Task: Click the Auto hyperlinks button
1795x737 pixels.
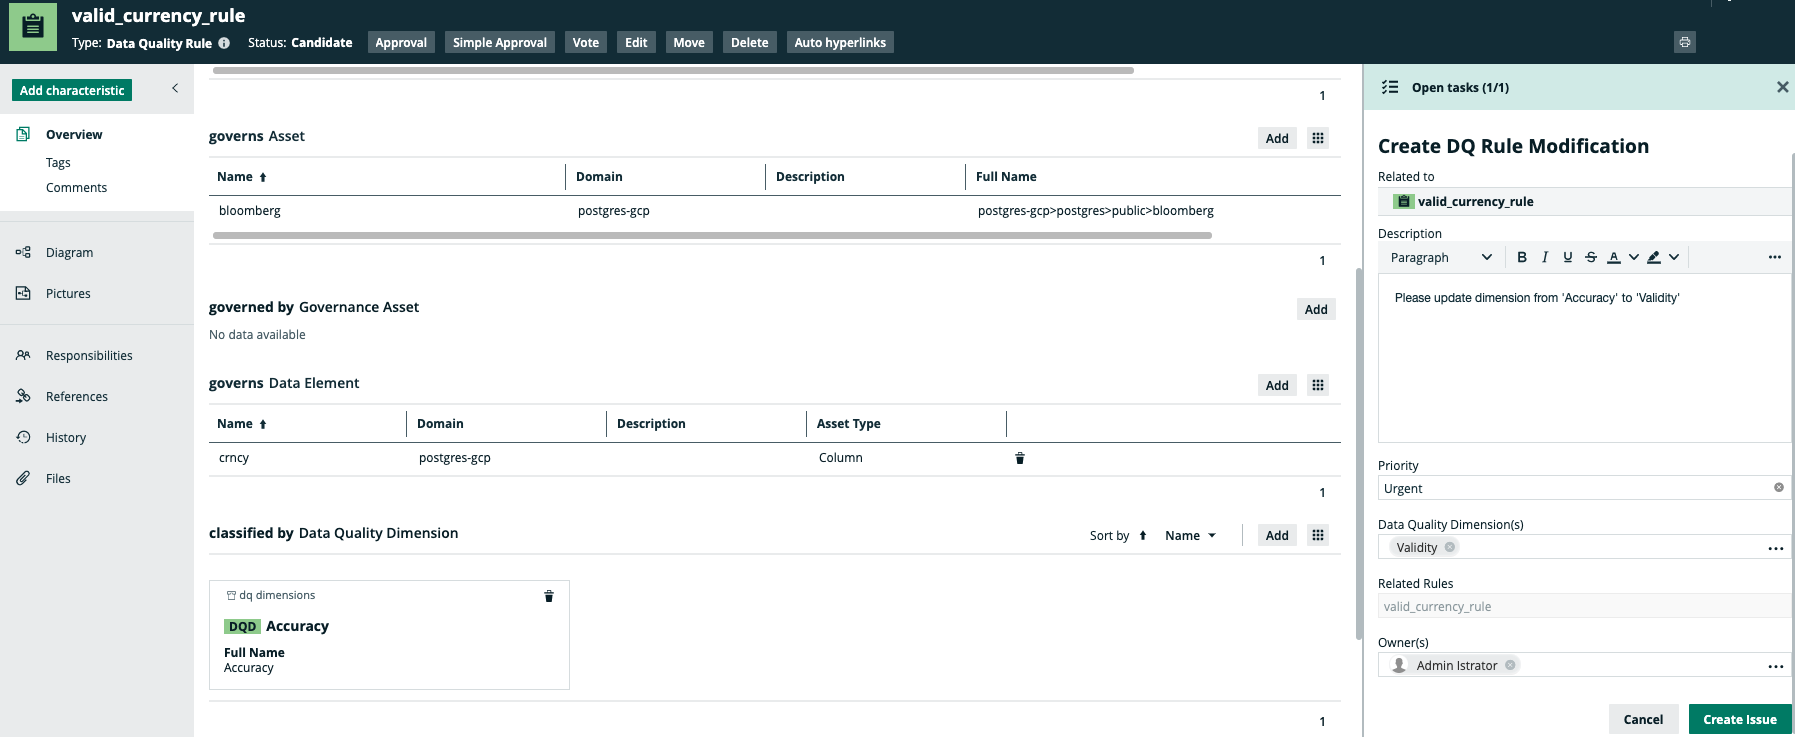Action: [x=840, y=42]
